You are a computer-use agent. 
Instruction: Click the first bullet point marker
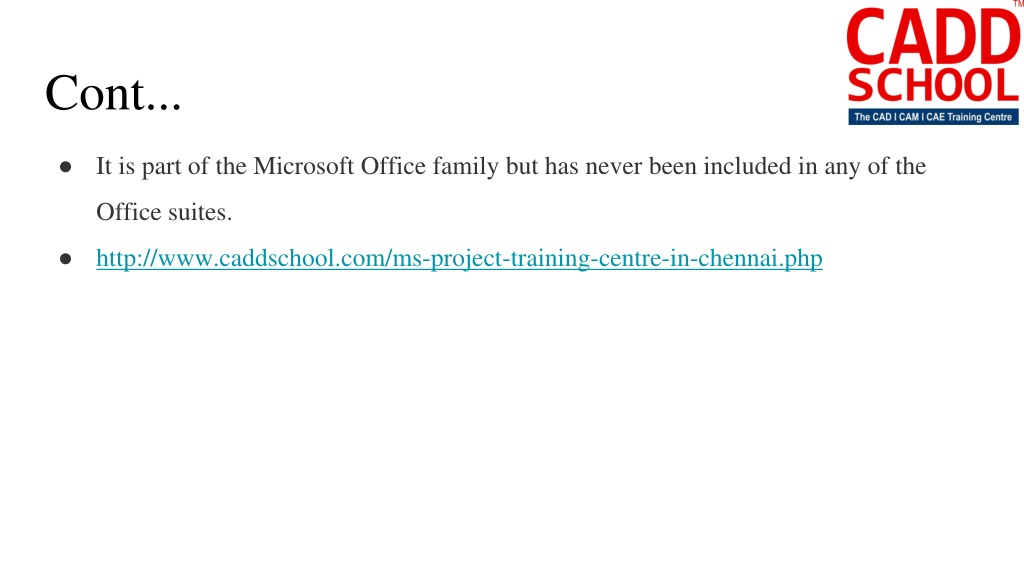click(65, 167)
